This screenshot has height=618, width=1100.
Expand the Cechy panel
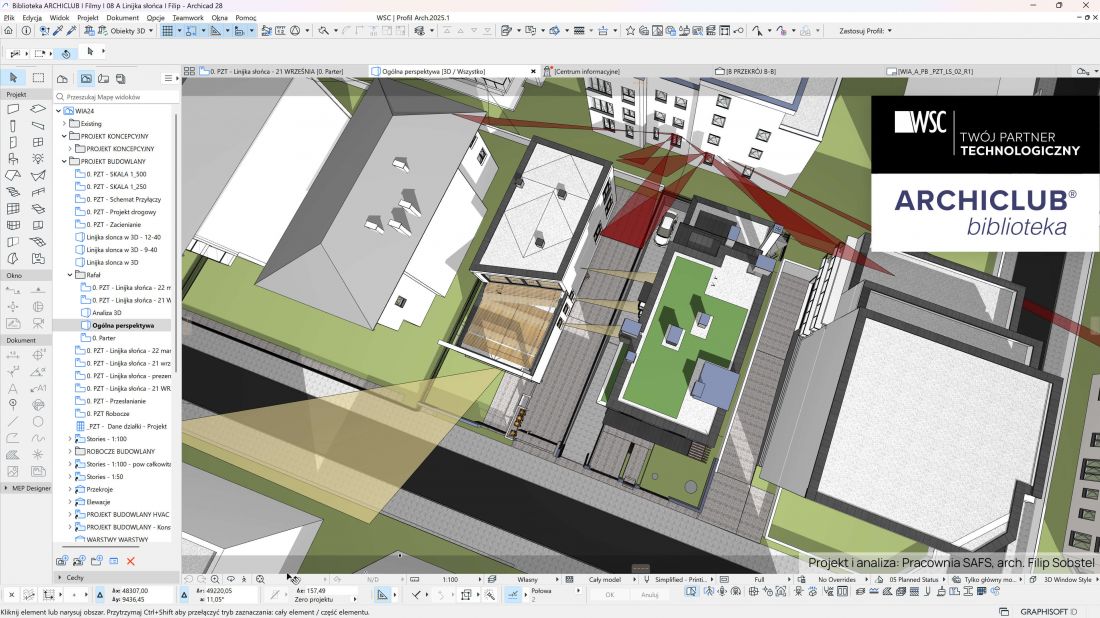click(60, 577)
